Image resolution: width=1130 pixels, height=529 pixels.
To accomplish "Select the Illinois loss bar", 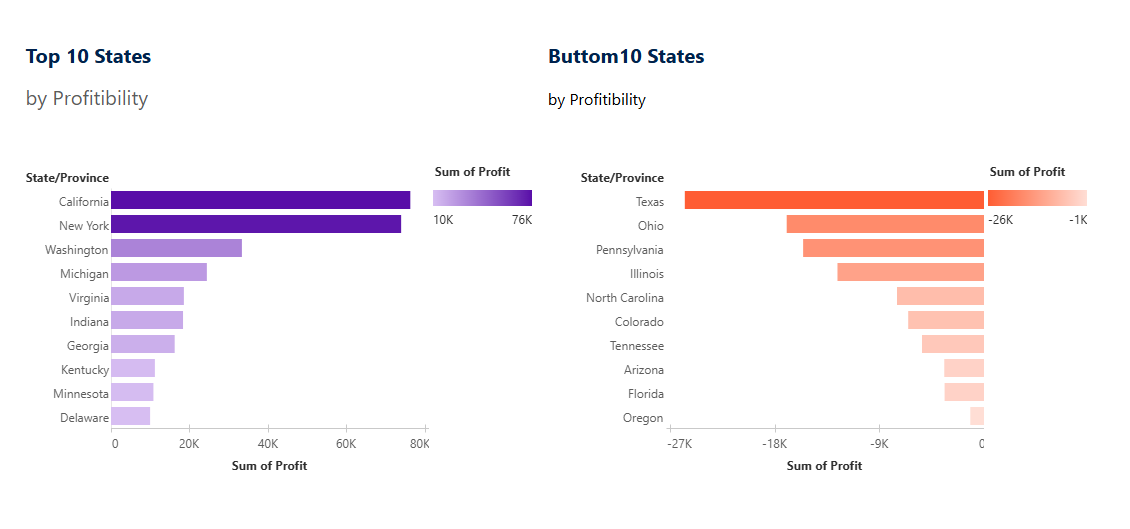I will tap(910, 272).
